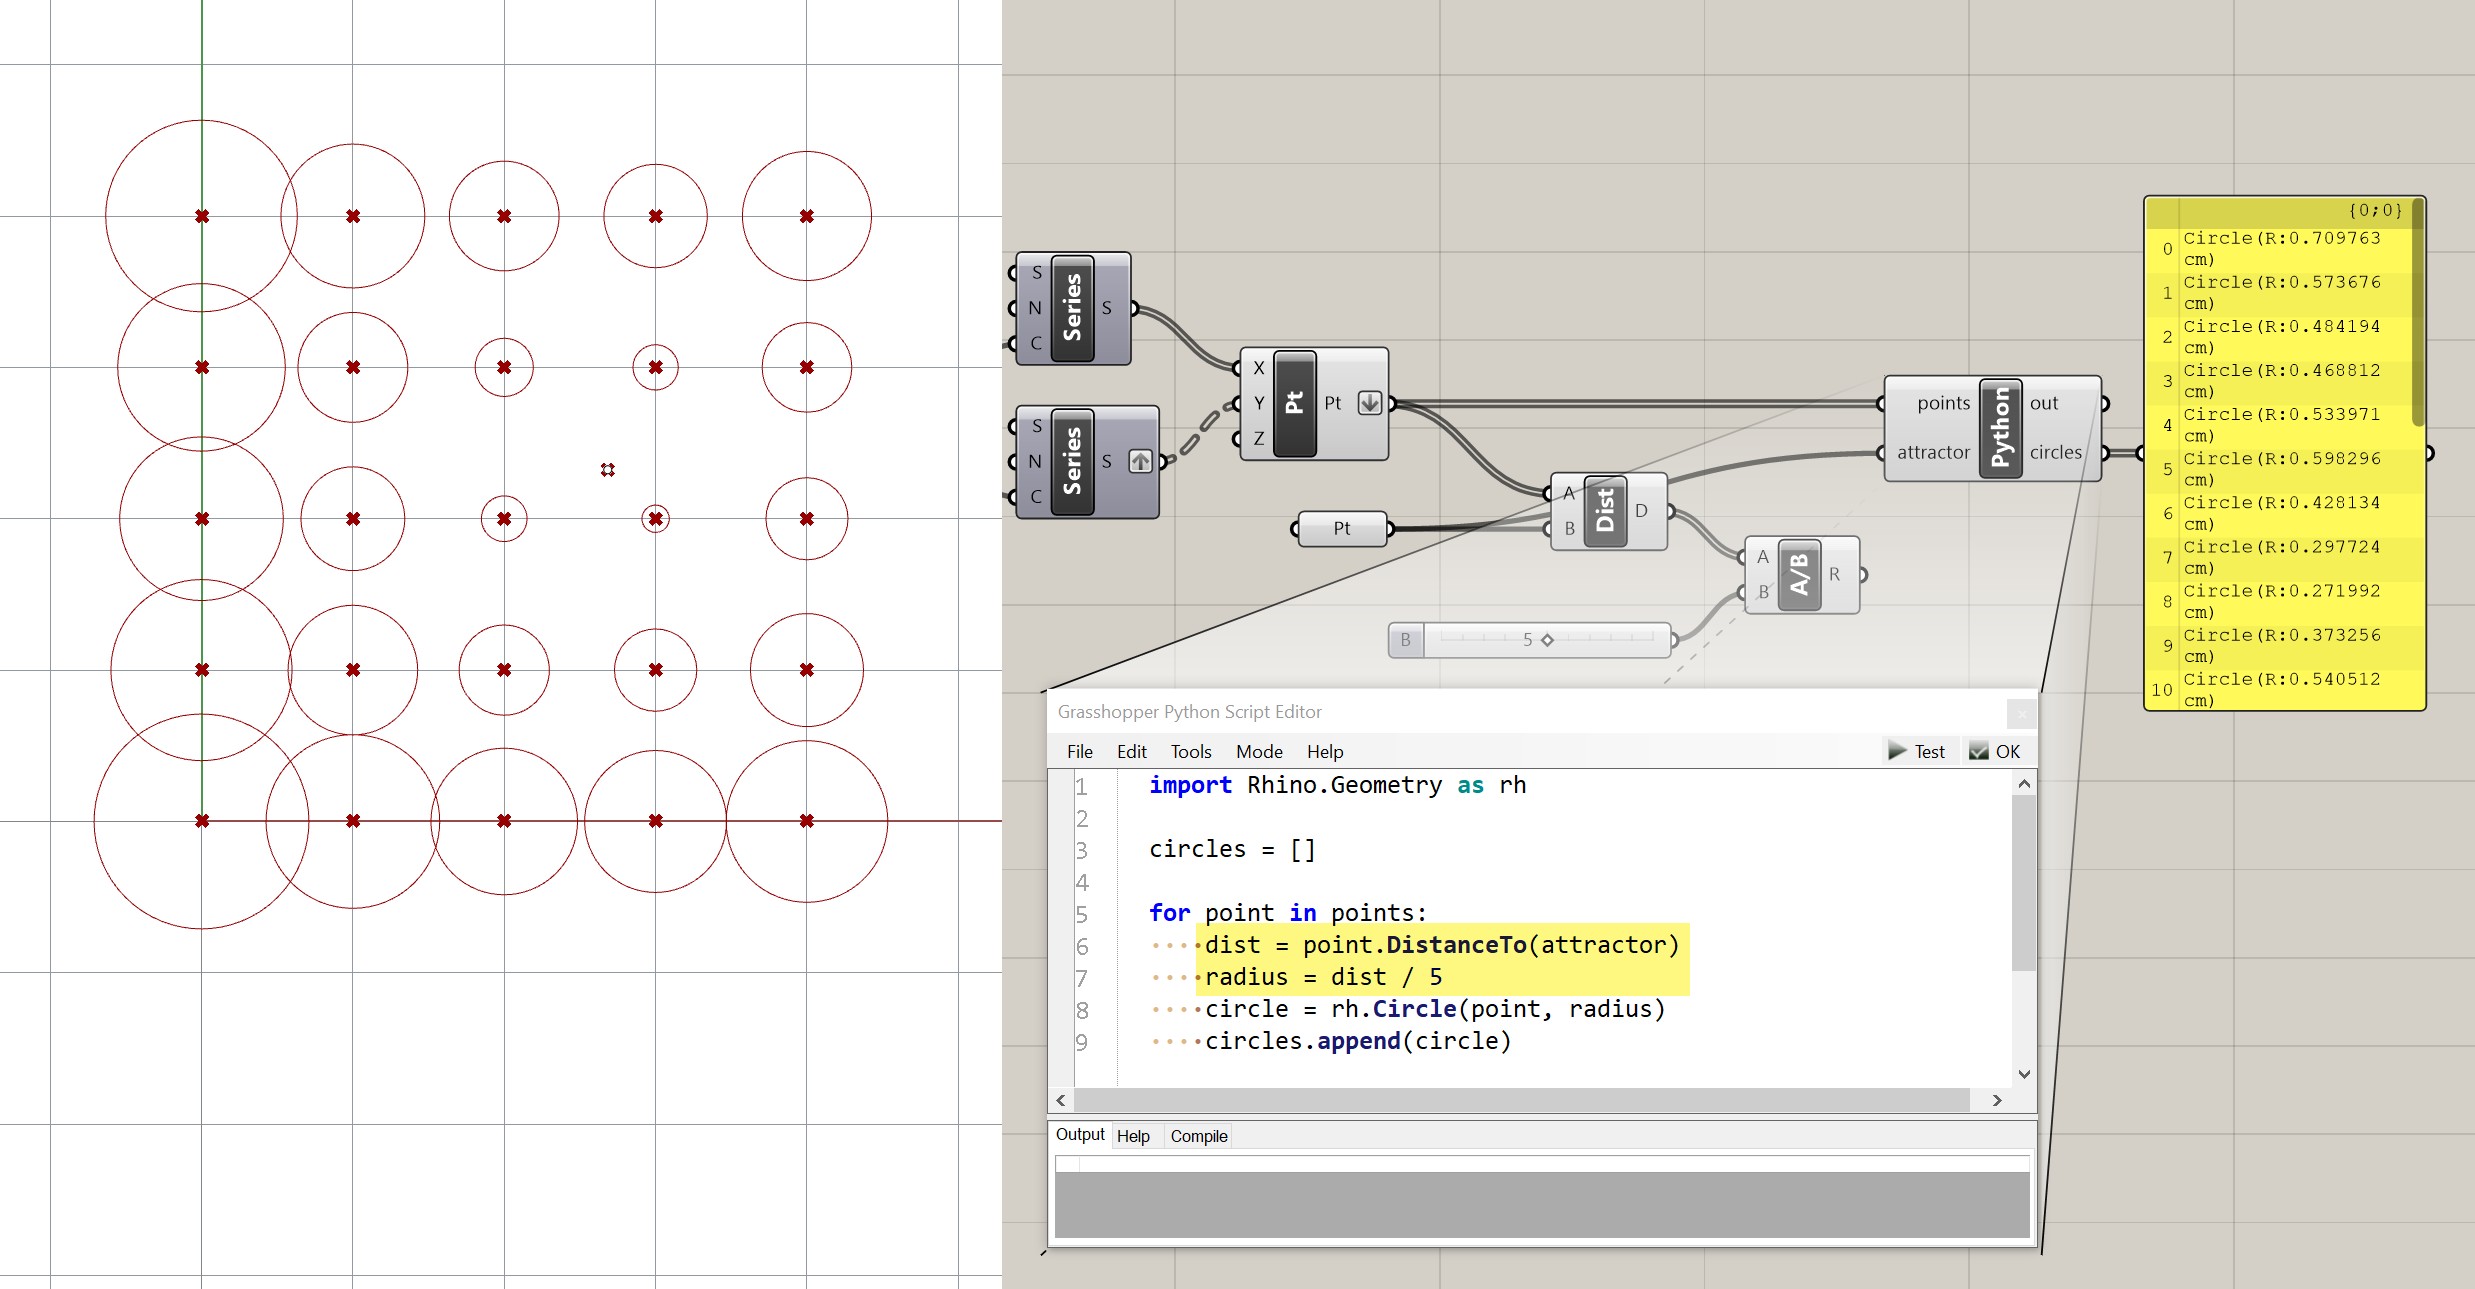Image resolution: width=2475 pixels, height=1289 pixels.
Task: Close the Python Script Editor window
Action: [2021, 713]
